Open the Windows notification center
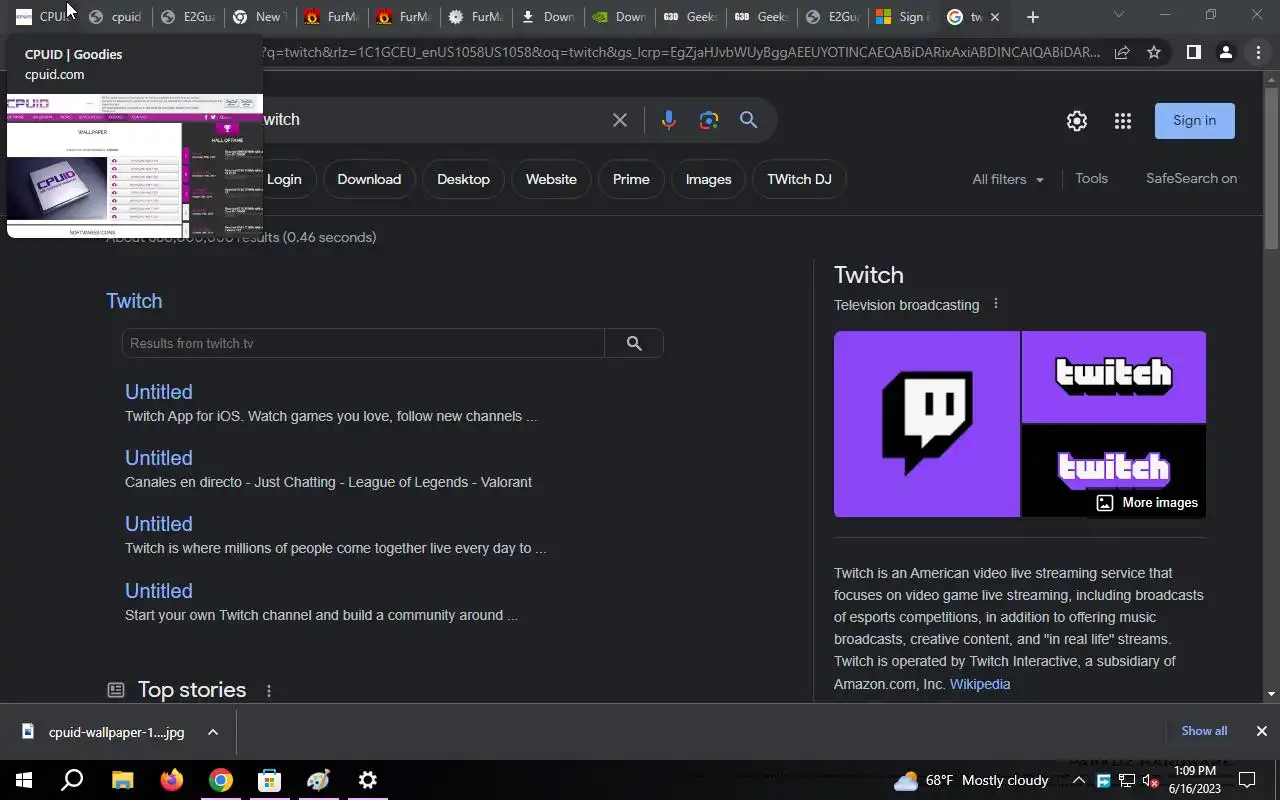 [1247, 780]
